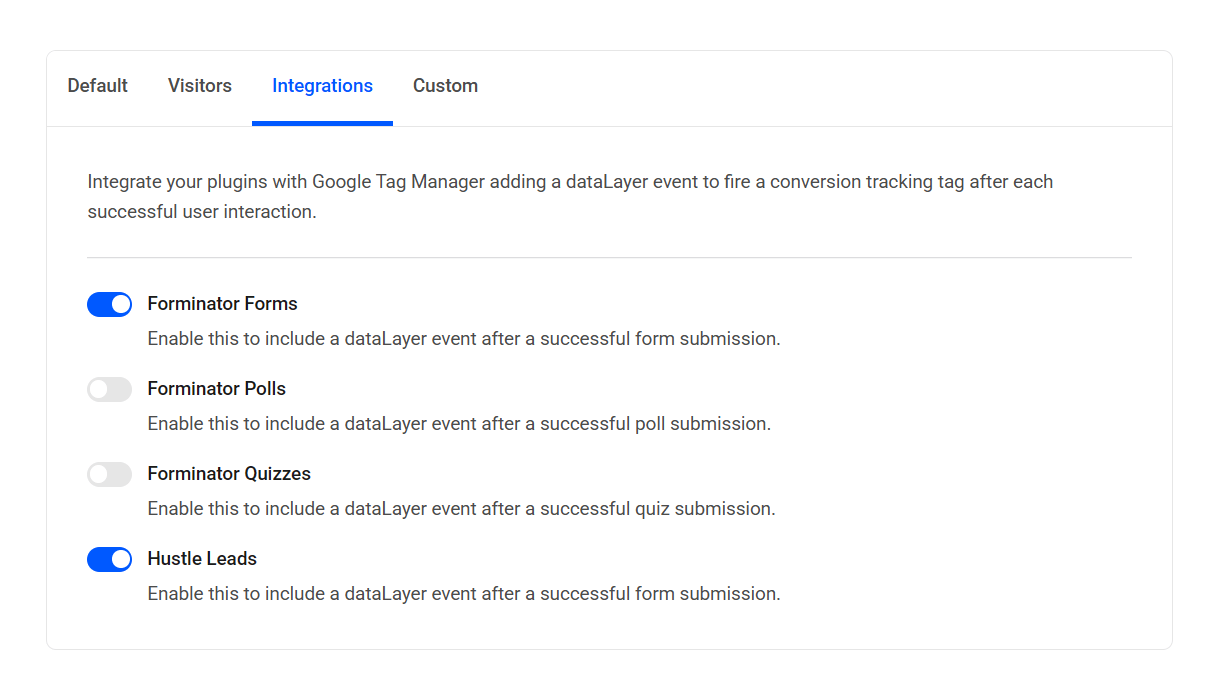Switch to the Default tab
1220x695 pixels.
[x=98, y=86]
